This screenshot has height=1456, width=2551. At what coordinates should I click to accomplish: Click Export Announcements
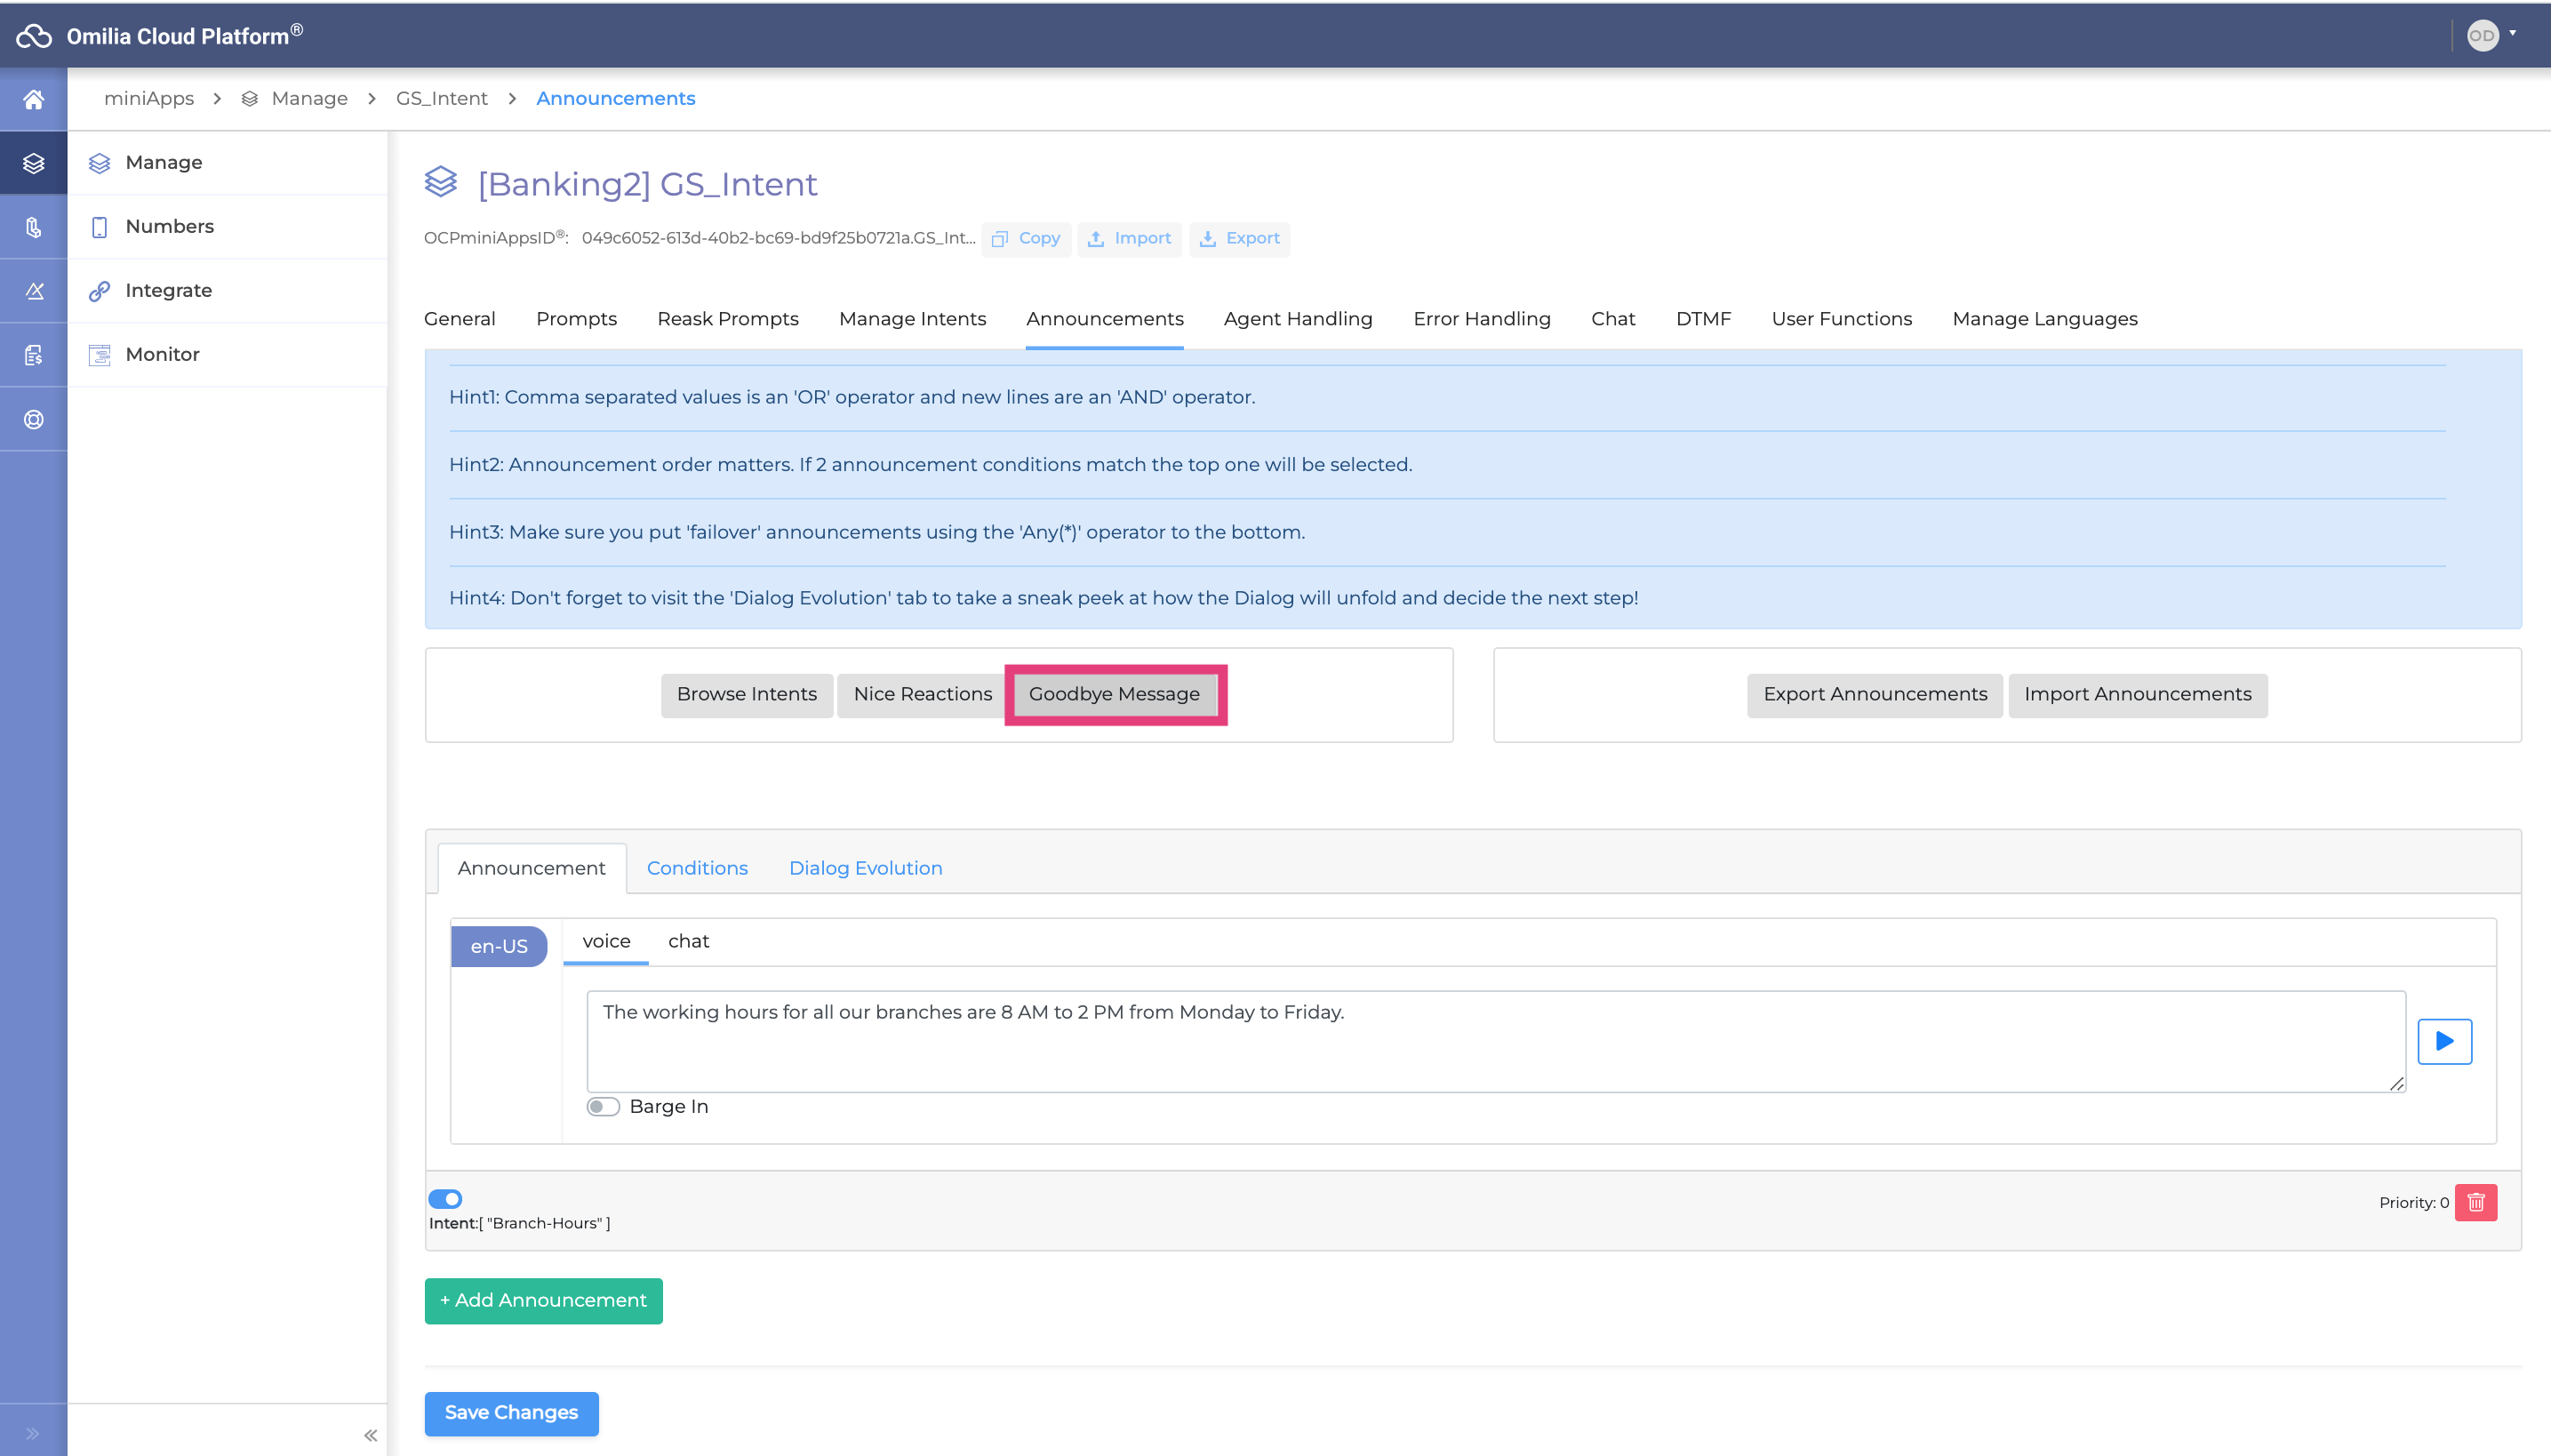[1875, 694]
